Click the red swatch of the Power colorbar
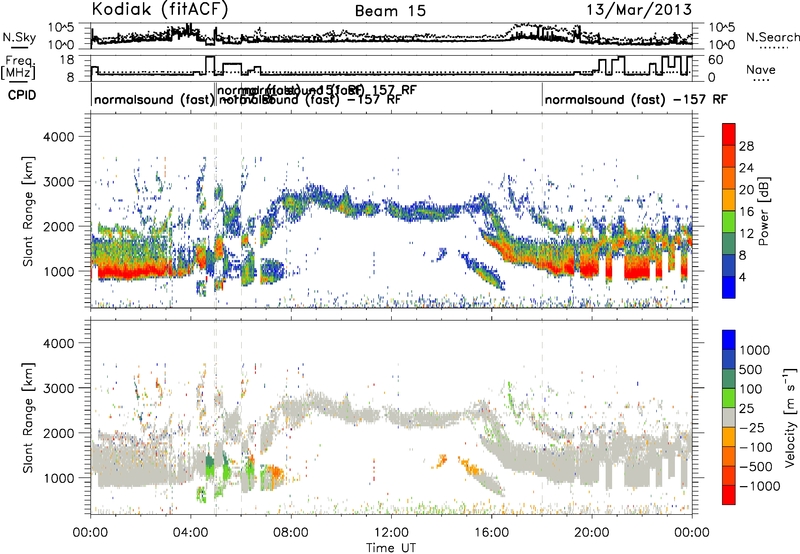The height and width of the screenshot is (554, 800). pyautogui.click(x=729, y=134)
